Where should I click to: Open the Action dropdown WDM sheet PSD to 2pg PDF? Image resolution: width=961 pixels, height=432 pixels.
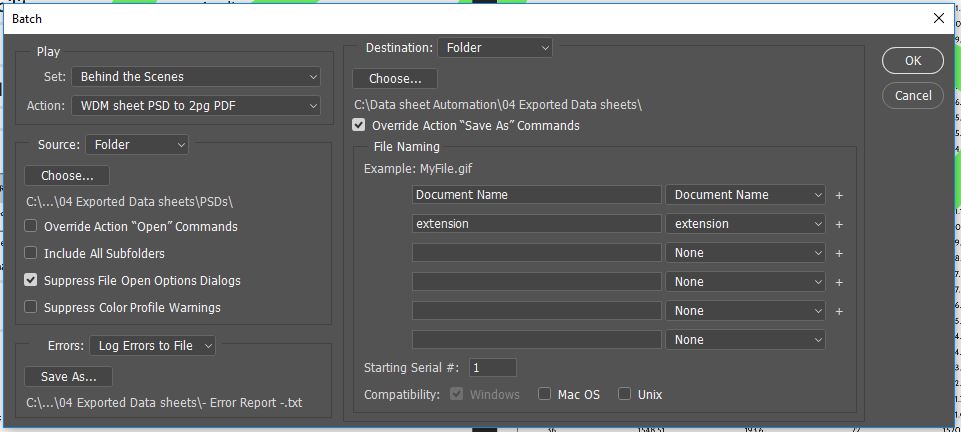pos(196,105)
